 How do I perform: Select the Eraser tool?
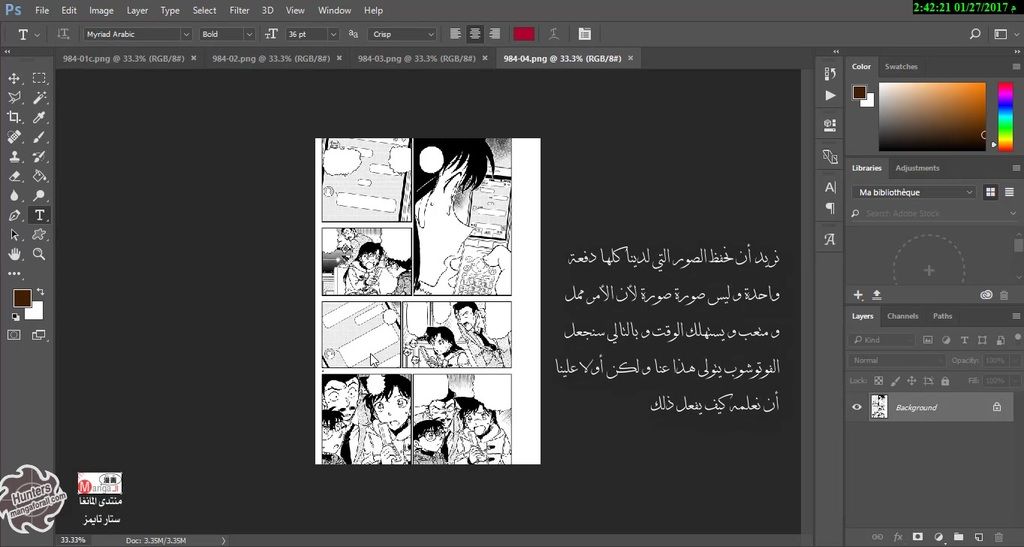[14, 176]
